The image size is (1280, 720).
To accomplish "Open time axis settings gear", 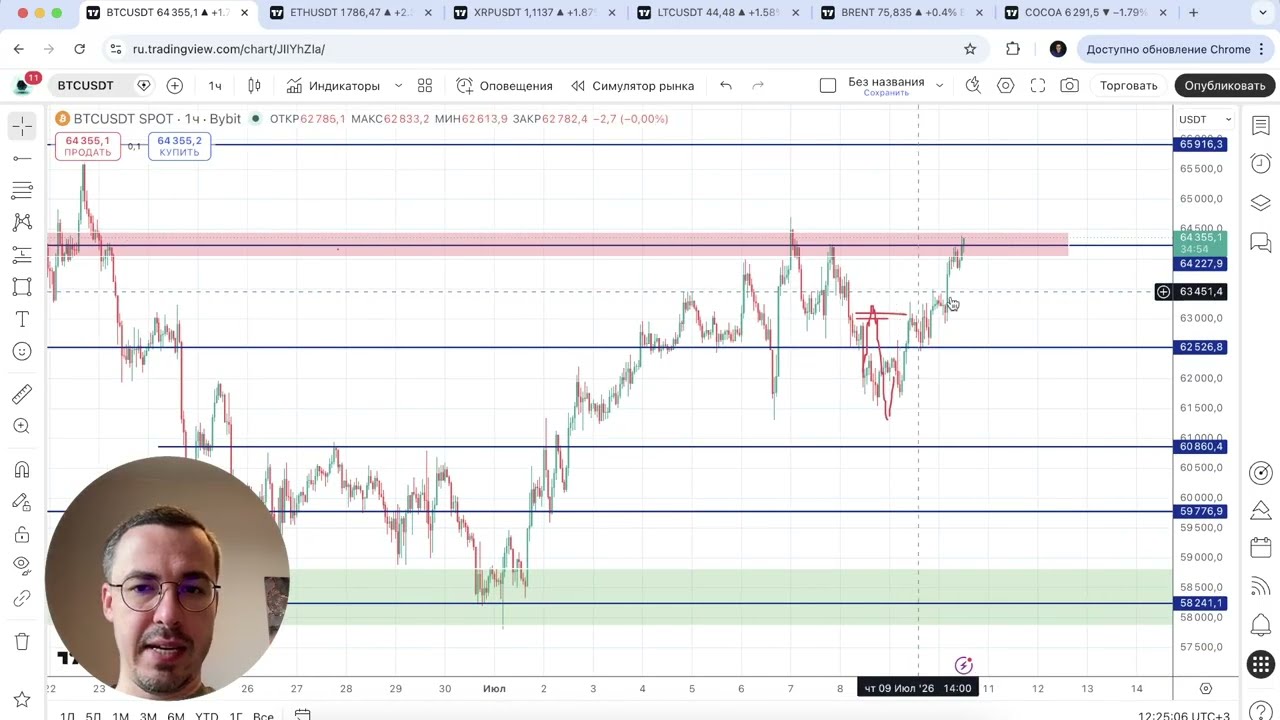I will (1206, 689).
